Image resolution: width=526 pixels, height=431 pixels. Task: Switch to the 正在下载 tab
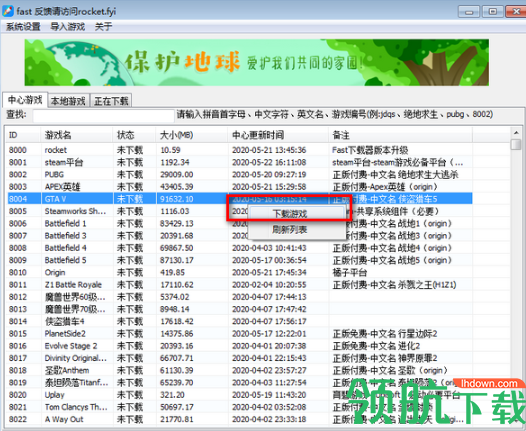tap(111, 101)
